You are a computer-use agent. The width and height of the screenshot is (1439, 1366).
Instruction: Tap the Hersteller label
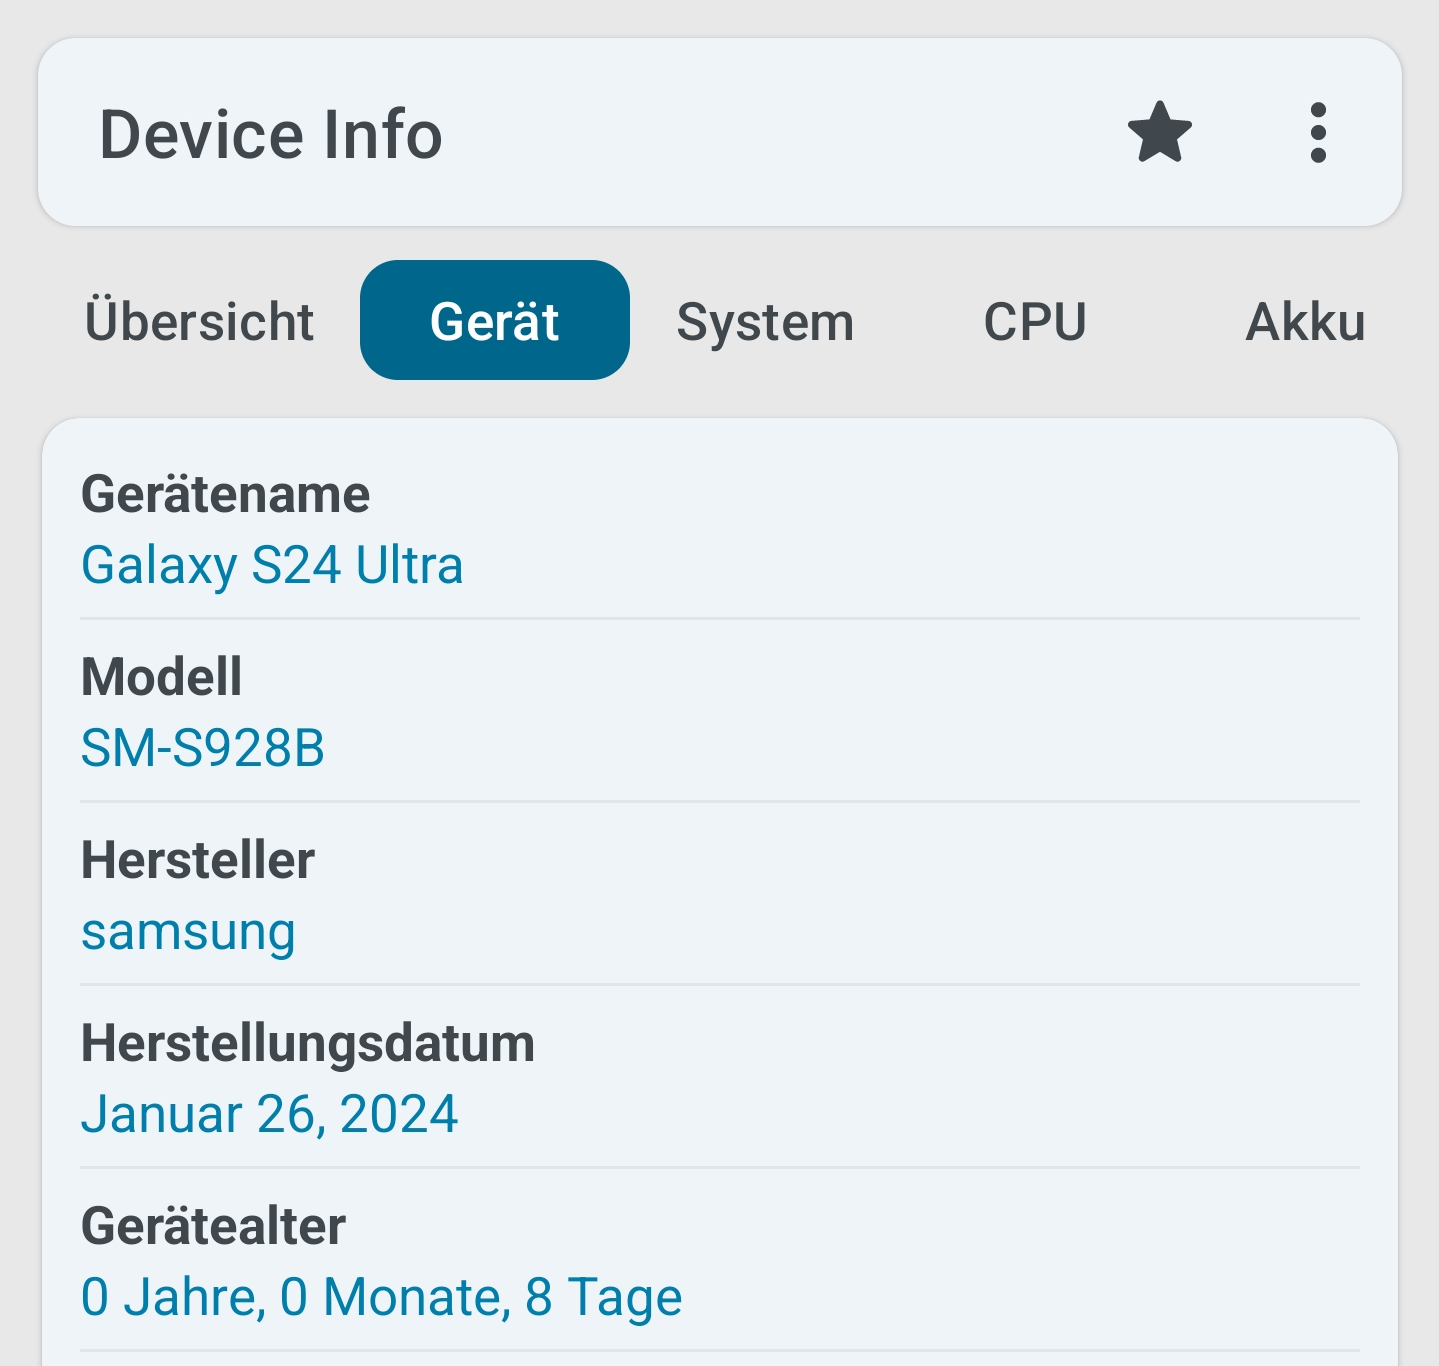(x=198, y=860)
